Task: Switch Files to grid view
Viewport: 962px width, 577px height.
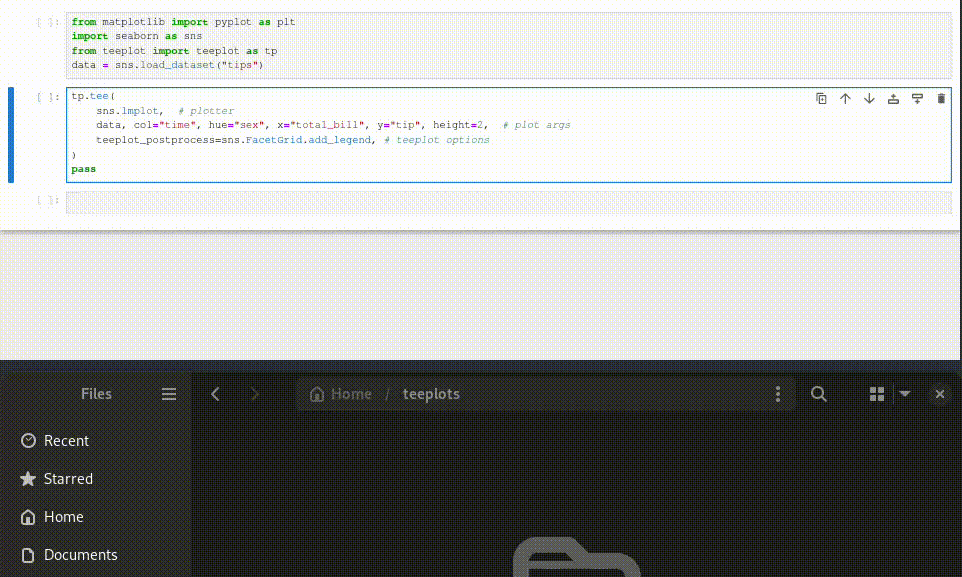Action: point(877,394)
